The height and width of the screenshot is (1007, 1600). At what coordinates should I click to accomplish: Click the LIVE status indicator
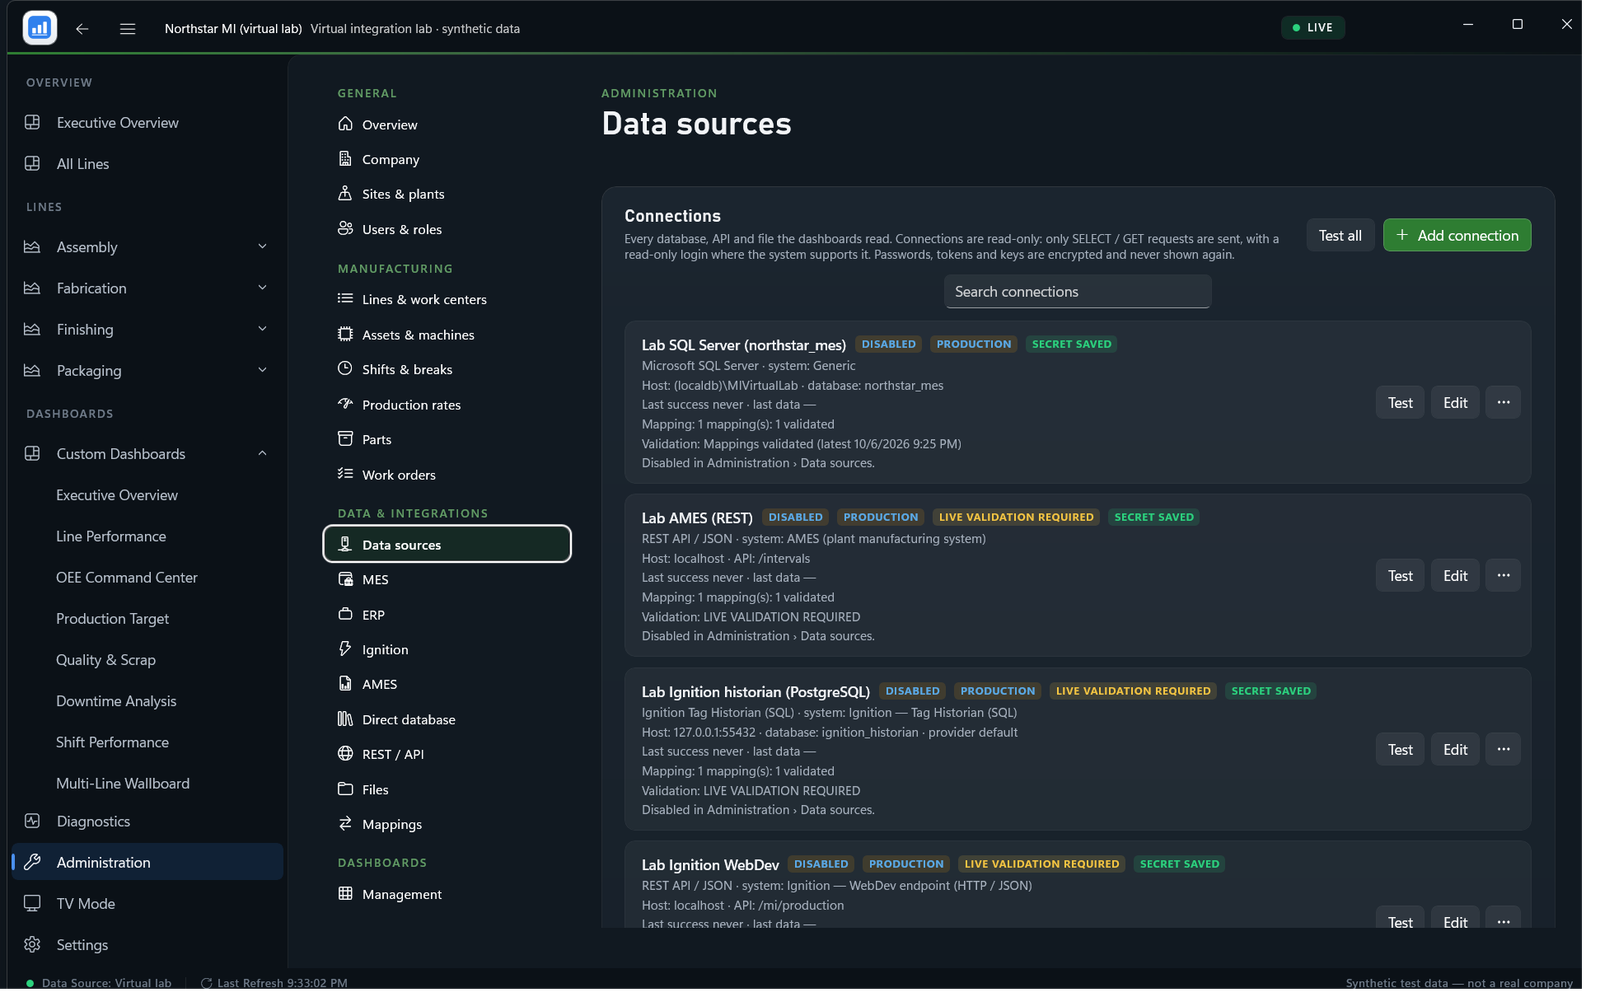tap(1313, 28)
